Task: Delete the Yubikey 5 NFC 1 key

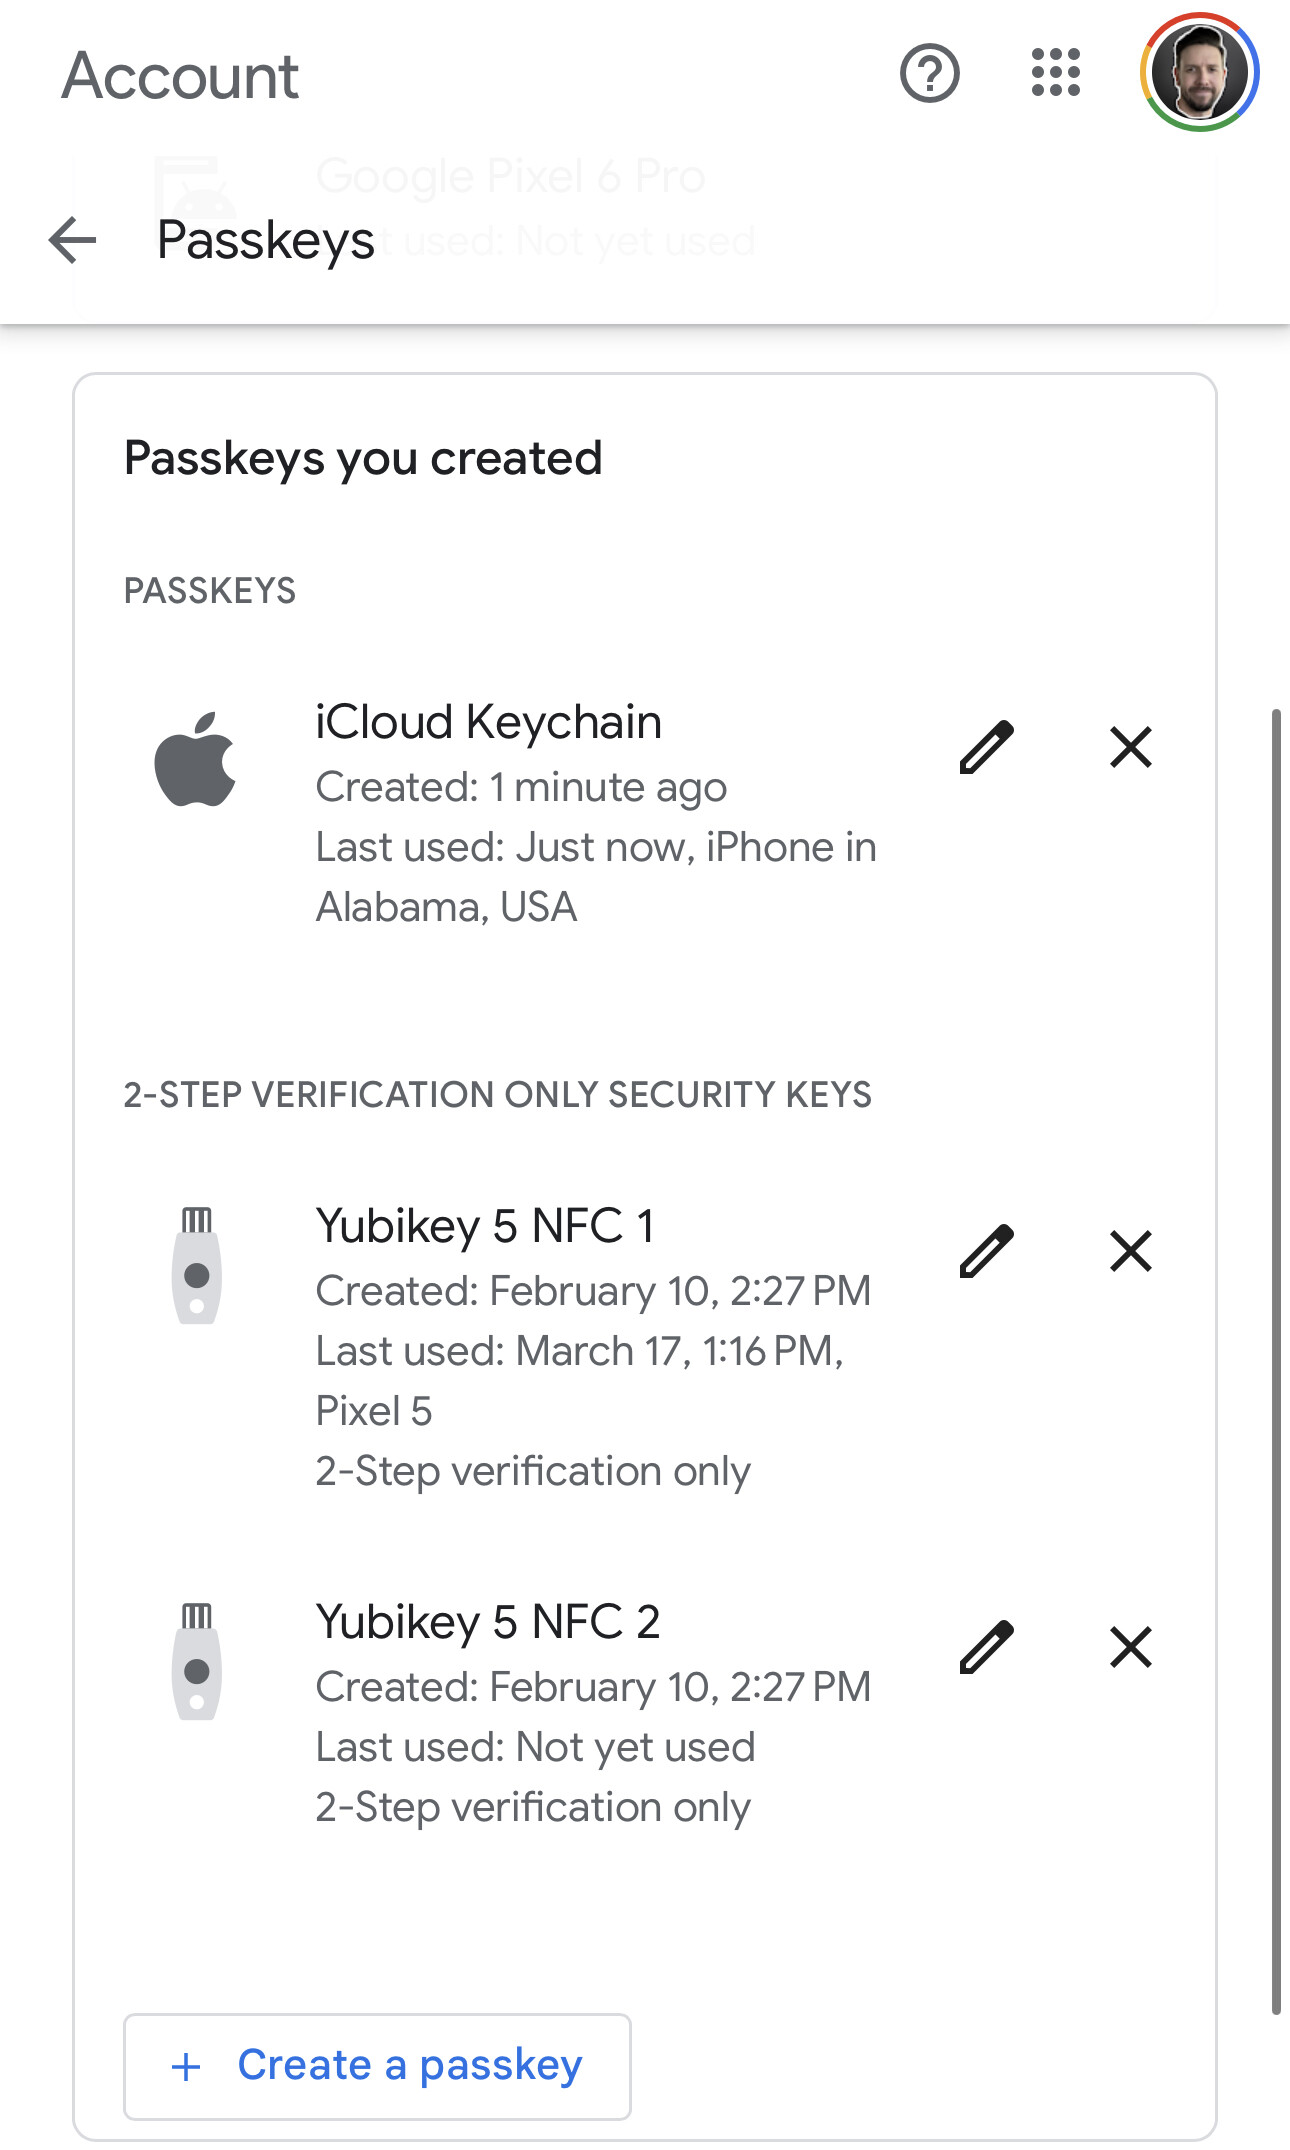Action: 1131,1251
